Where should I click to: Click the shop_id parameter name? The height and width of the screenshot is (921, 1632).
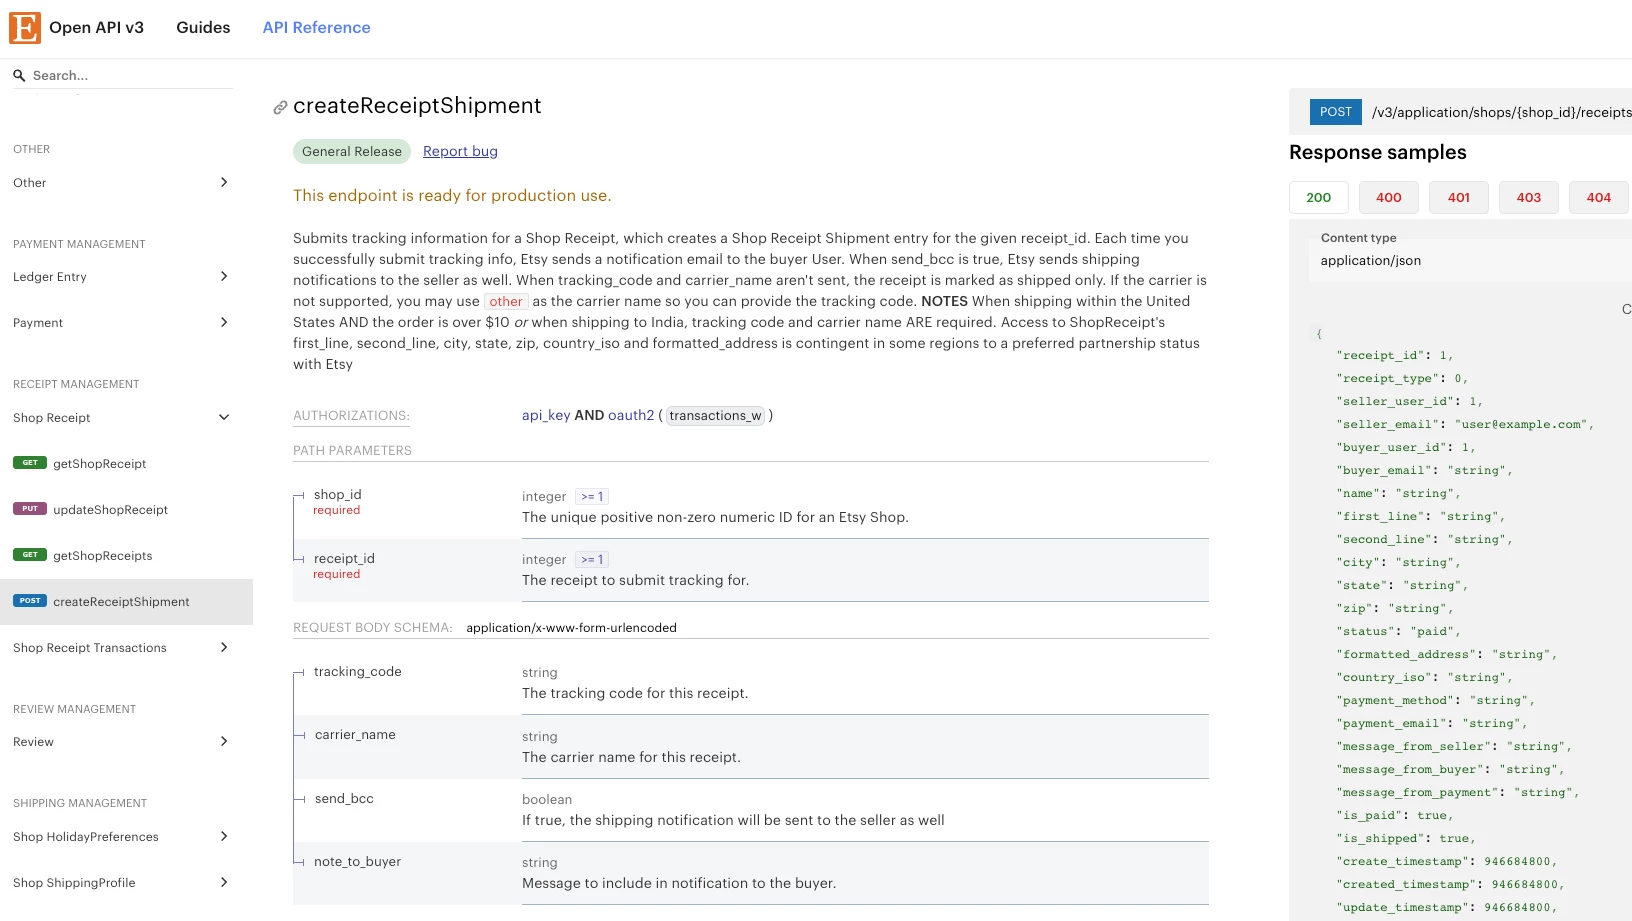pyautogui.click(x=338, y=494)
